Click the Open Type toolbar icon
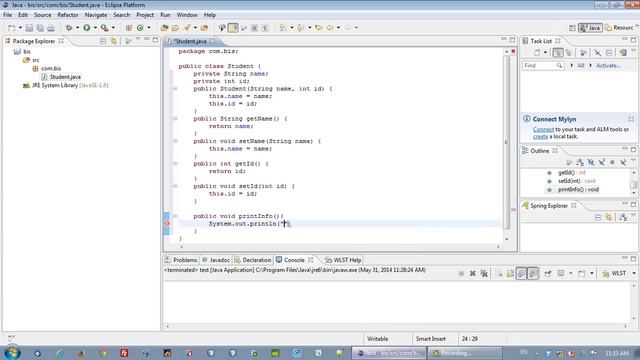Viewport: 640px width, 360px height. 164,28
